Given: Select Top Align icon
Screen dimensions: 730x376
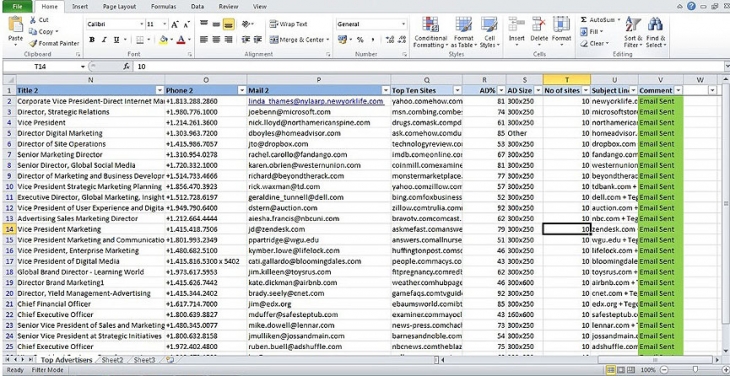Looking at the screenshot, I should 203,24.
